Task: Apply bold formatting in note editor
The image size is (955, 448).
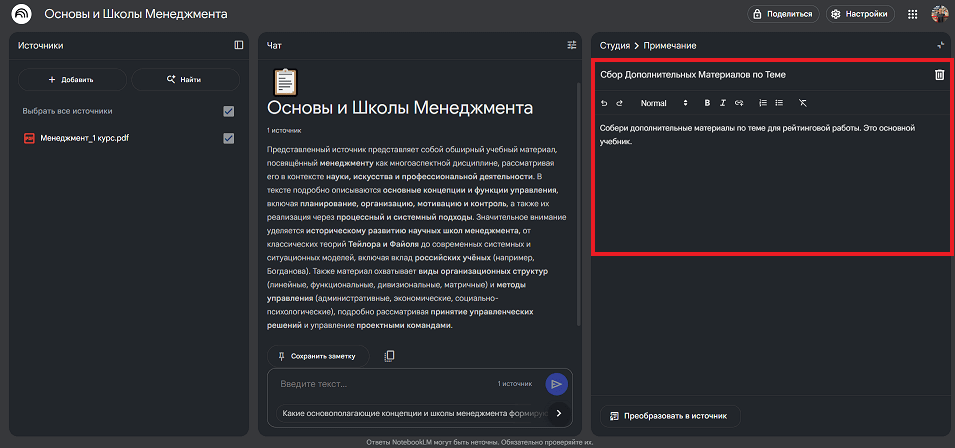Action: pyautogui.click(x=707, y=103)
